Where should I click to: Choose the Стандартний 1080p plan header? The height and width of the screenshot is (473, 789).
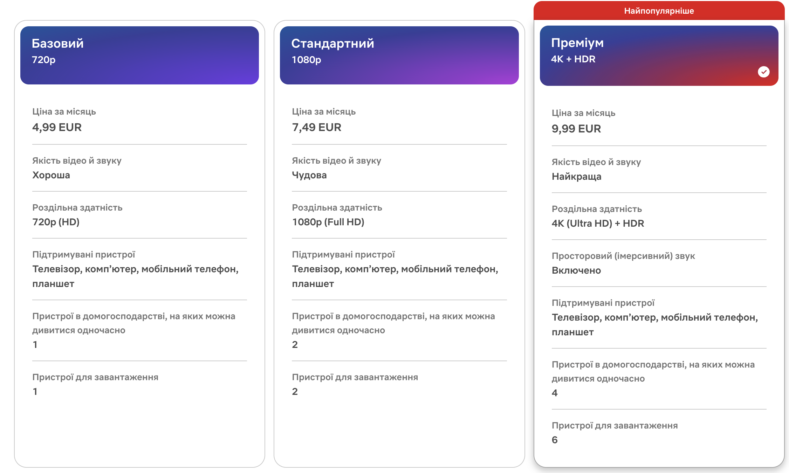(x=398, y=54)
